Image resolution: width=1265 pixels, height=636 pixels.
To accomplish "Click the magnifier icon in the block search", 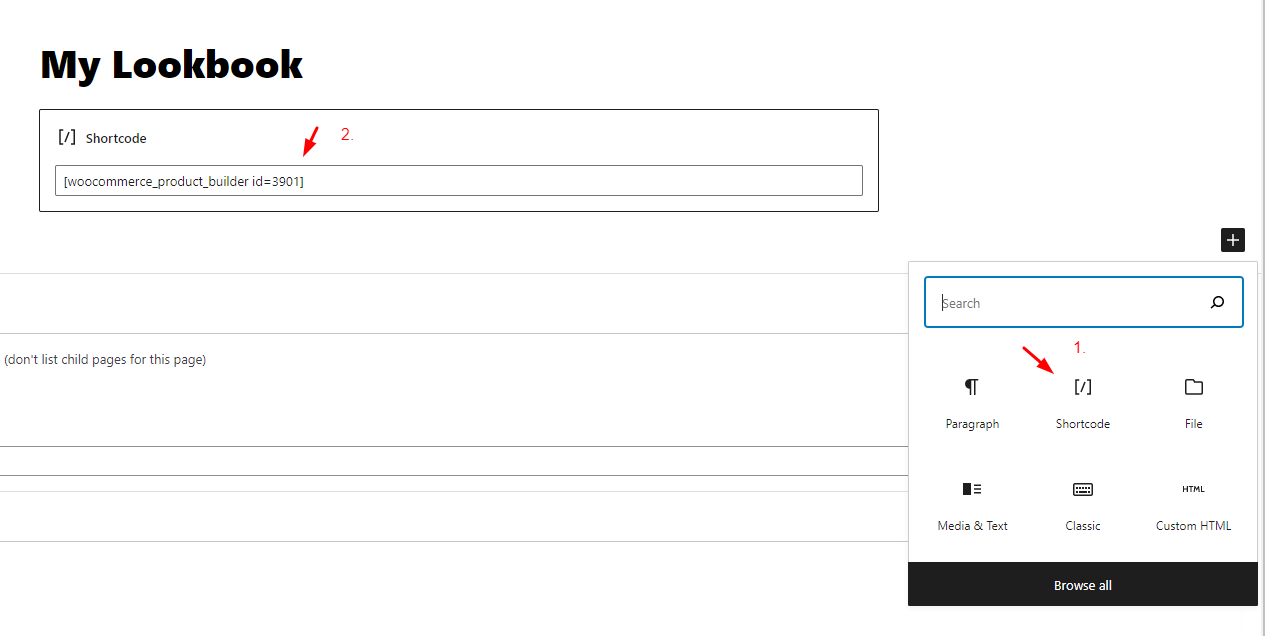I will coord(1217,303).
